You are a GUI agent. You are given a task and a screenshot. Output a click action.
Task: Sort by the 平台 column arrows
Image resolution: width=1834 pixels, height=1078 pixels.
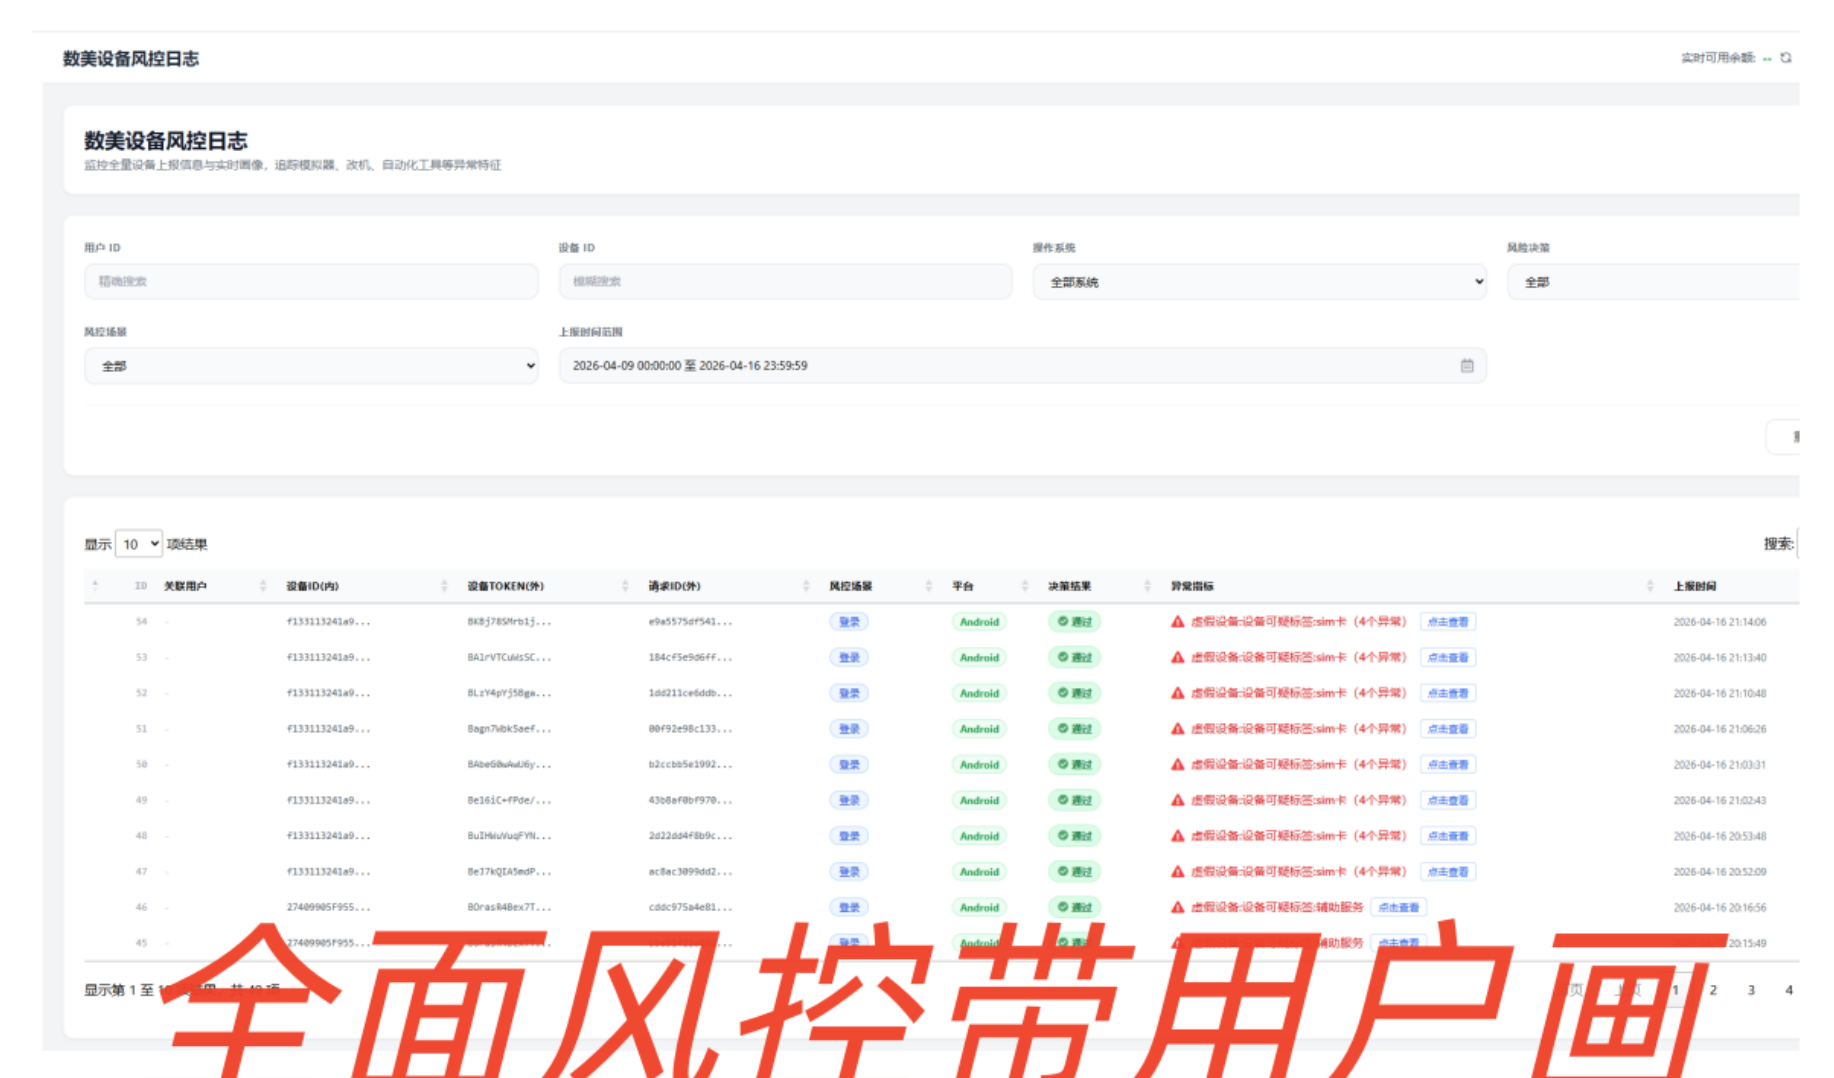pyautogui.click(x=1025, y=586)
